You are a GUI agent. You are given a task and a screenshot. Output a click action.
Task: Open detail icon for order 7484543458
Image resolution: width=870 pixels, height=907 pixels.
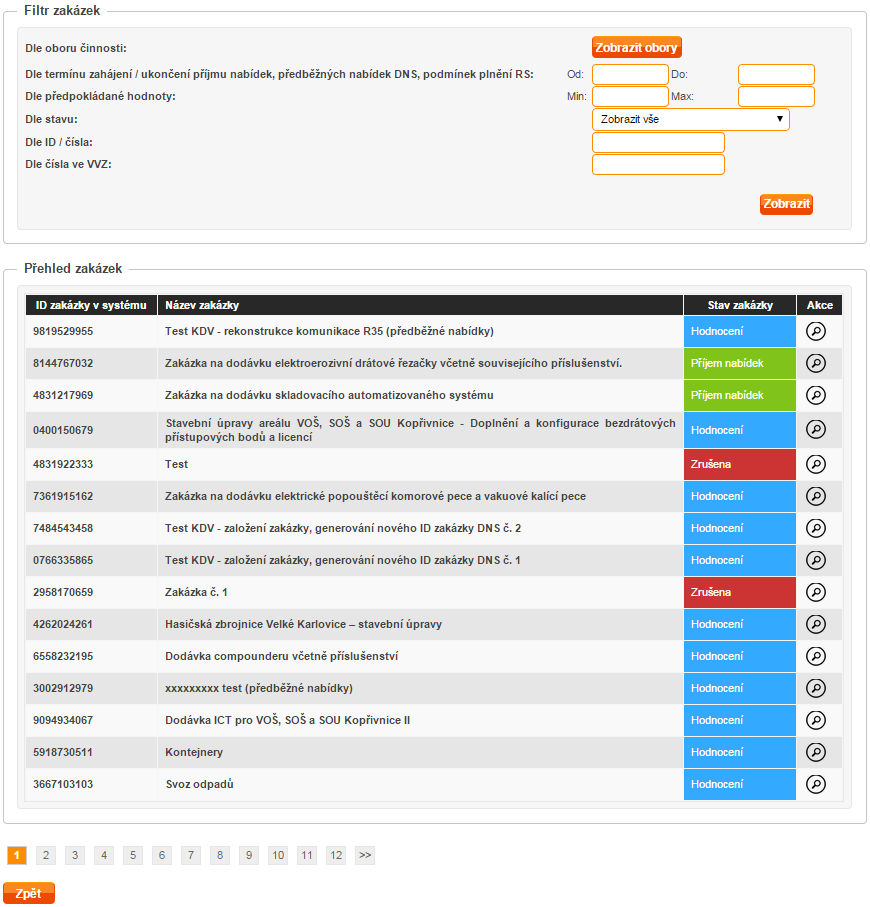(x=816, y=528)
